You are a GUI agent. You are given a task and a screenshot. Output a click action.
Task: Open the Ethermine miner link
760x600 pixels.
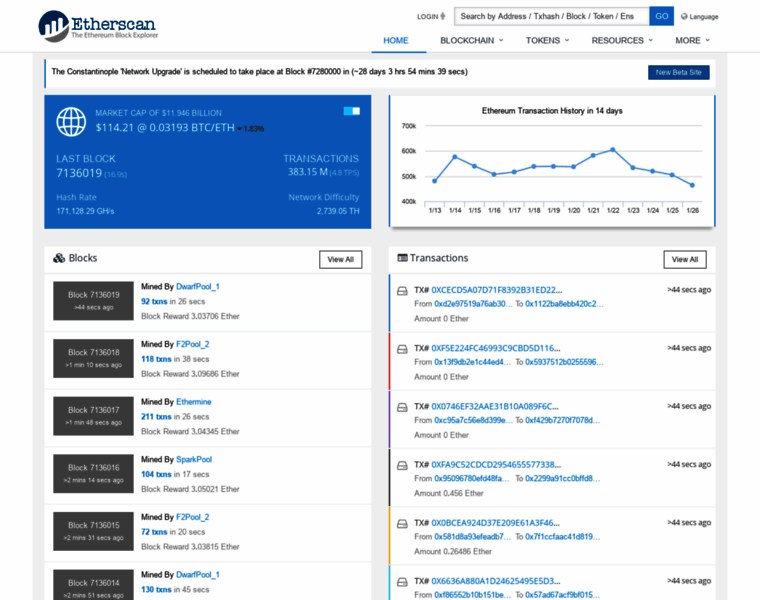[193, 402]
